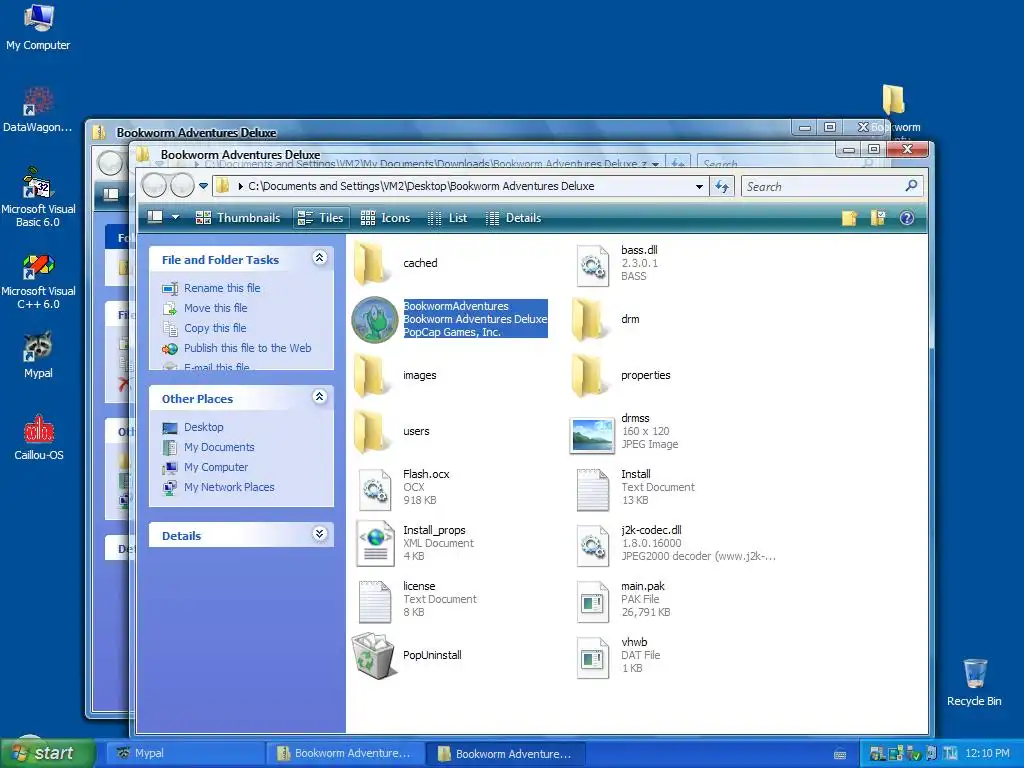Click Rename this file link
Image resolution: width=1024 pixels, height=768 pixels.
(x=222, y=288)
